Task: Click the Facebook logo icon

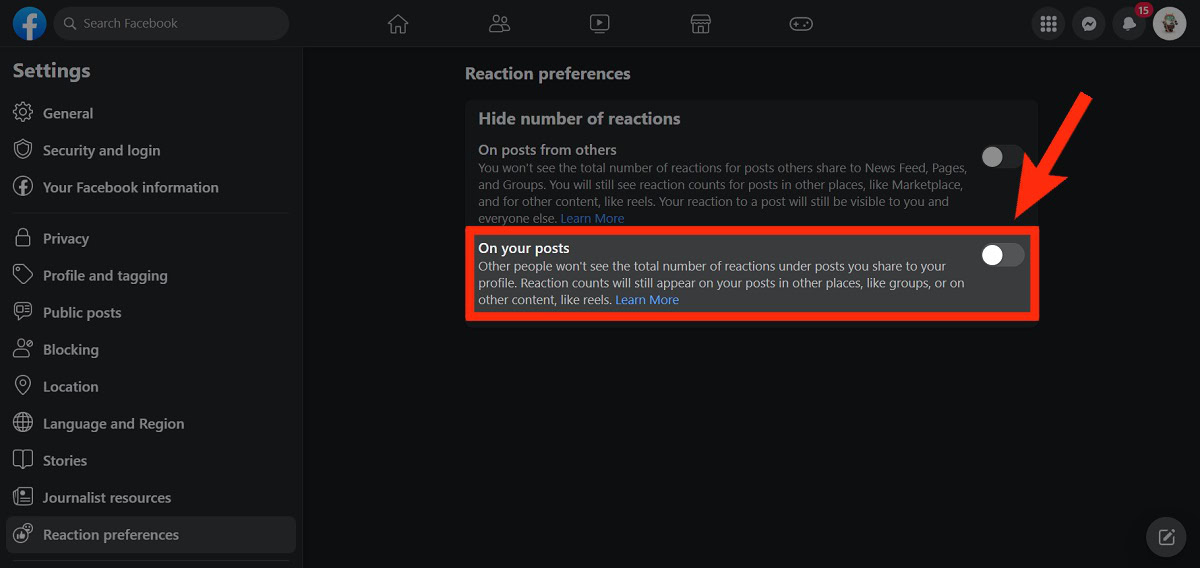Action: coord(29,23)
